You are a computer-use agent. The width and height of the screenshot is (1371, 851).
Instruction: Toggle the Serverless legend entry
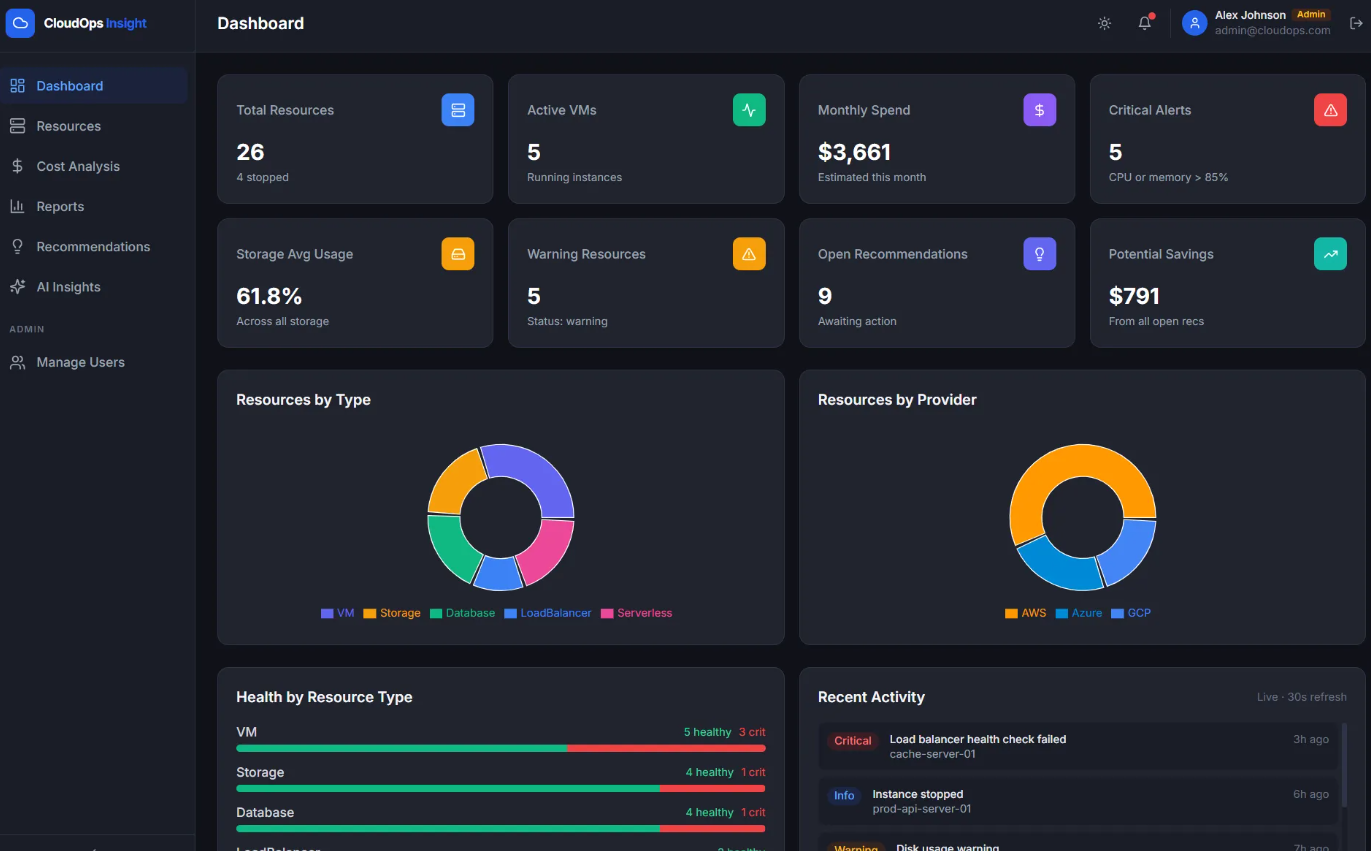636,613
